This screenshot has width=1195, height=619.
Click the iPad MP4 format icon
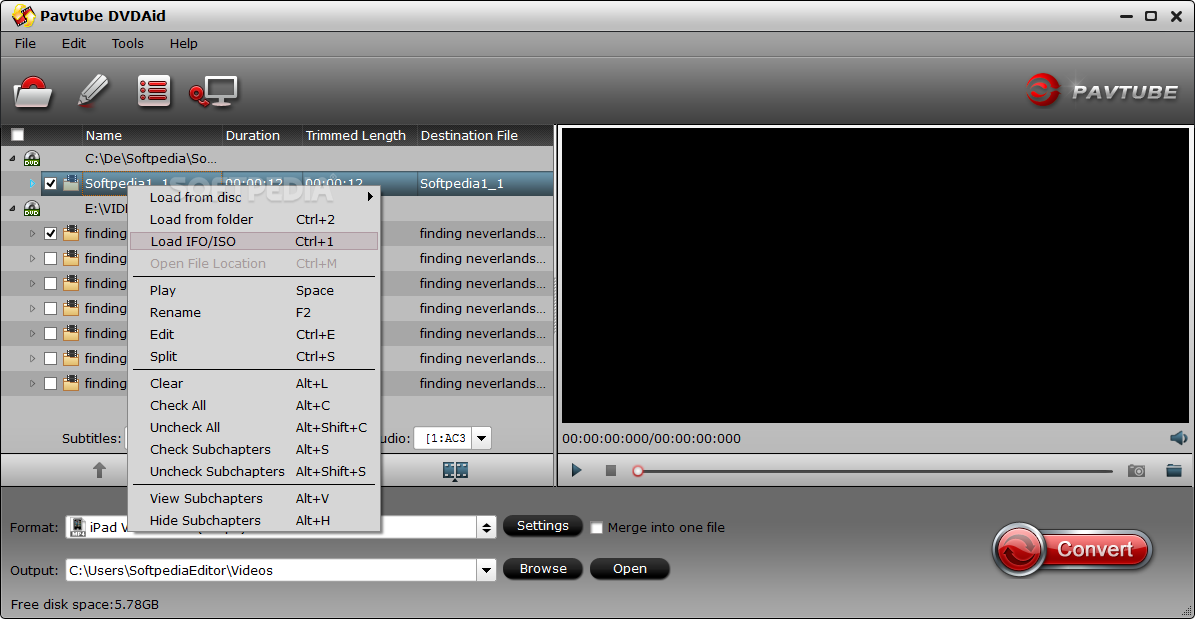click(78, 527)
